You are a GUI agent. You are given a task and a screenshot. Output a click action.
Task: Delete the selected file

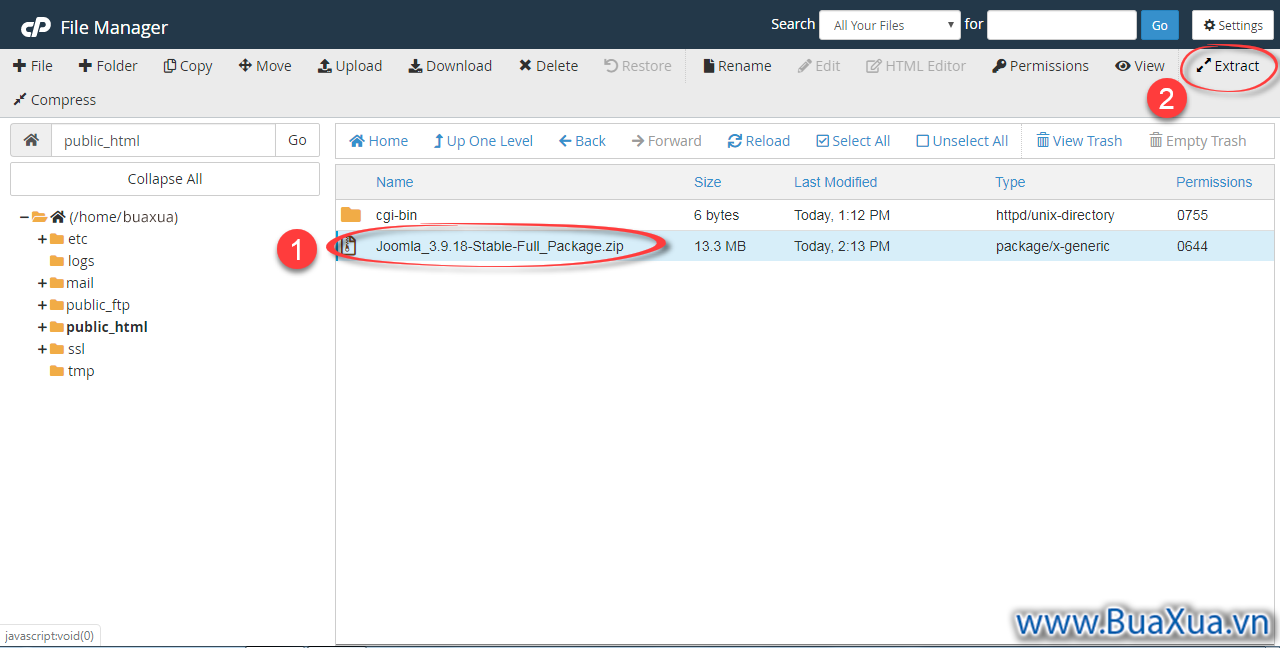pos(548,66)
